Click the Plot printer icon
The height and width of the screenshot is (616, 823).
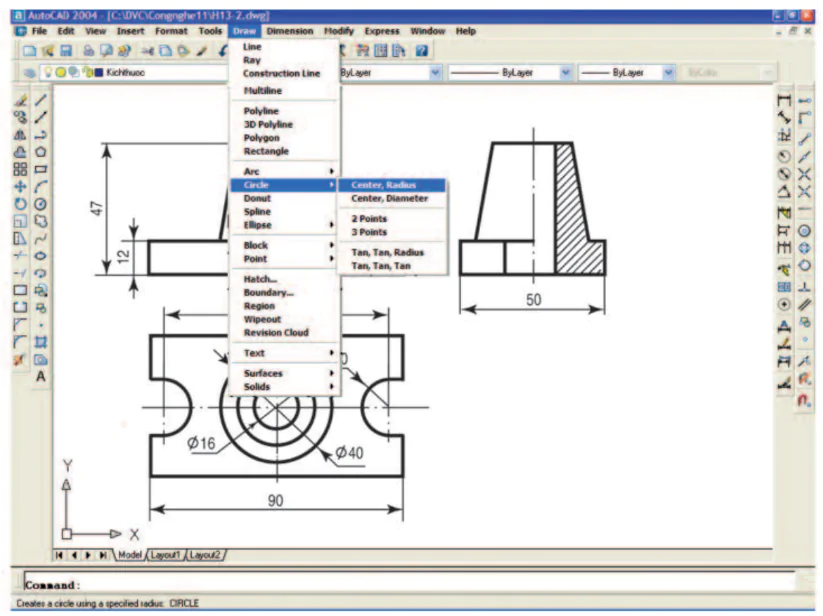click(88, 51)
